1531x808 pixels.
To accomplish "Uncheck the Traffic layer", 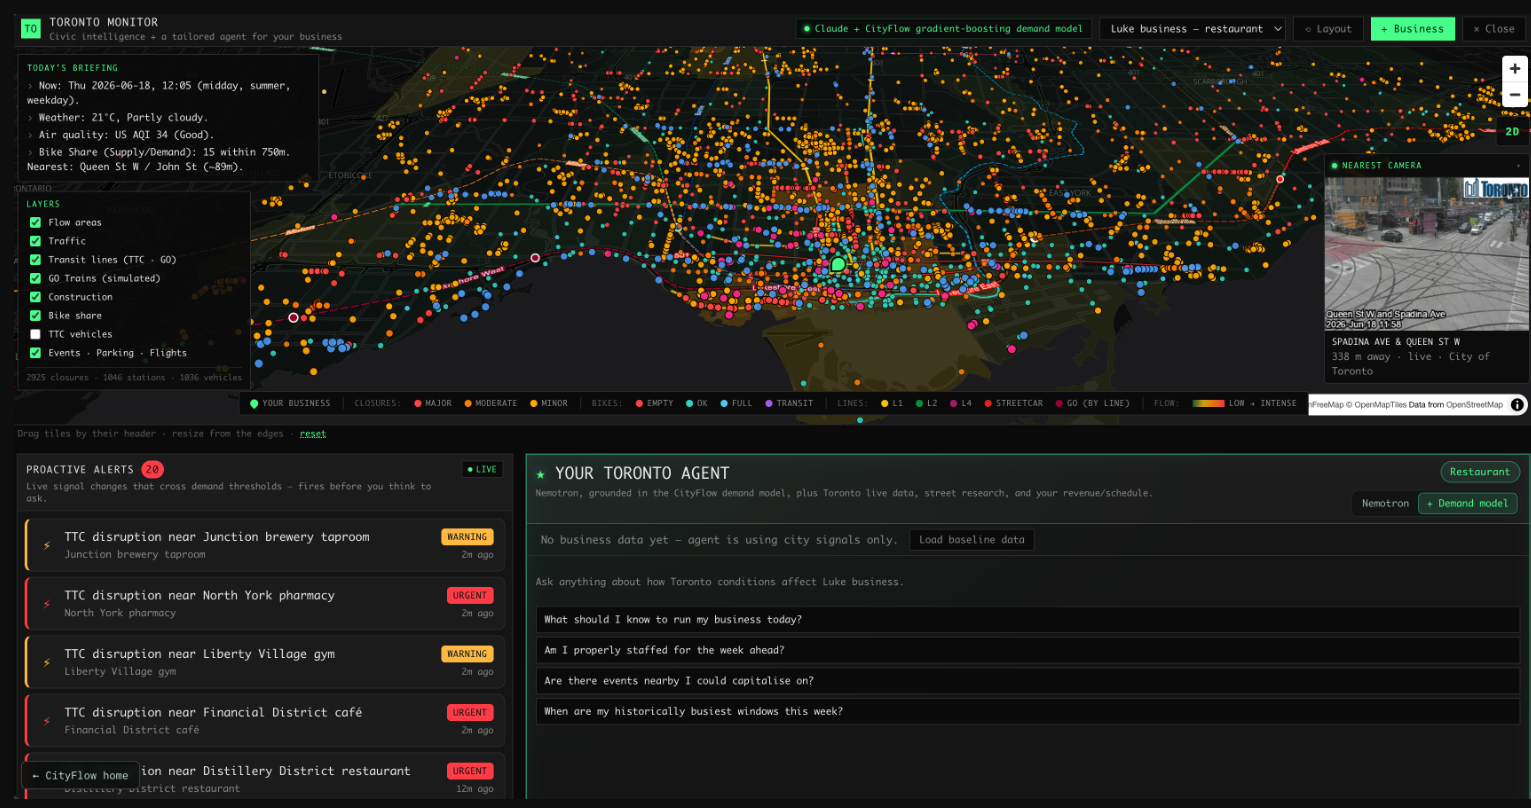I will (x=36, y=241).
